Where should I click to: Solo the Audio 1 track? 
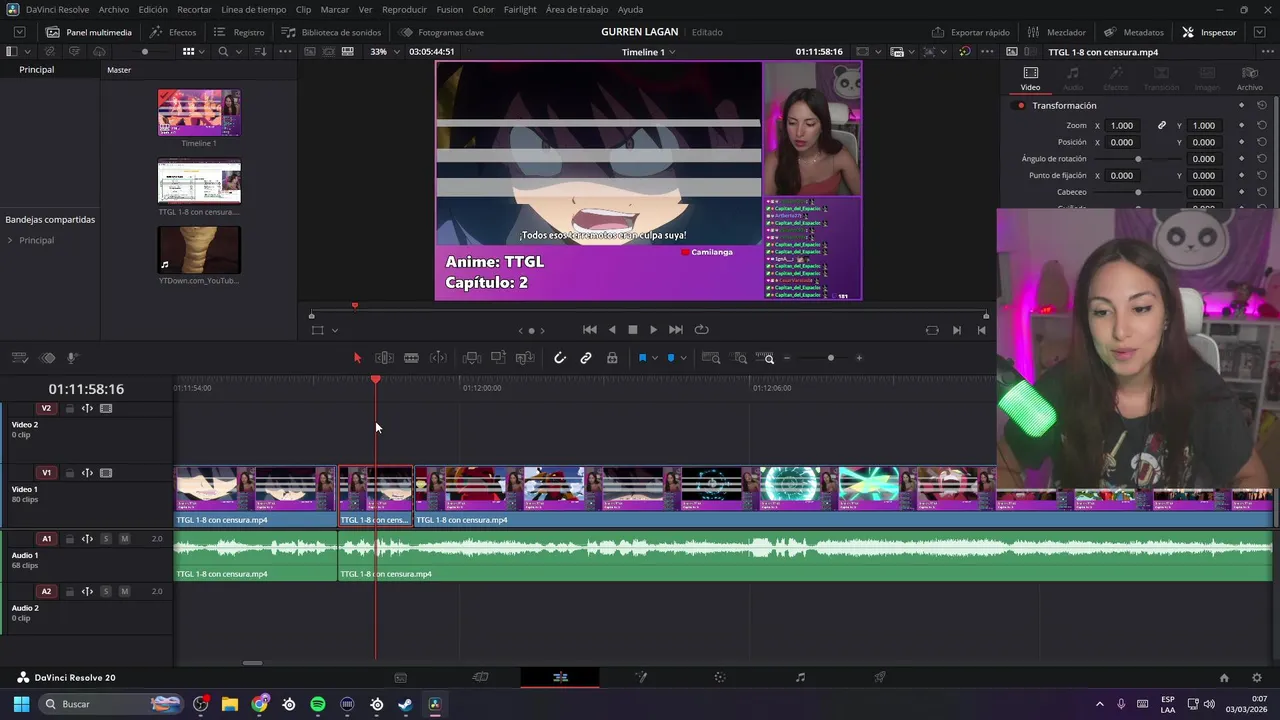105,539
